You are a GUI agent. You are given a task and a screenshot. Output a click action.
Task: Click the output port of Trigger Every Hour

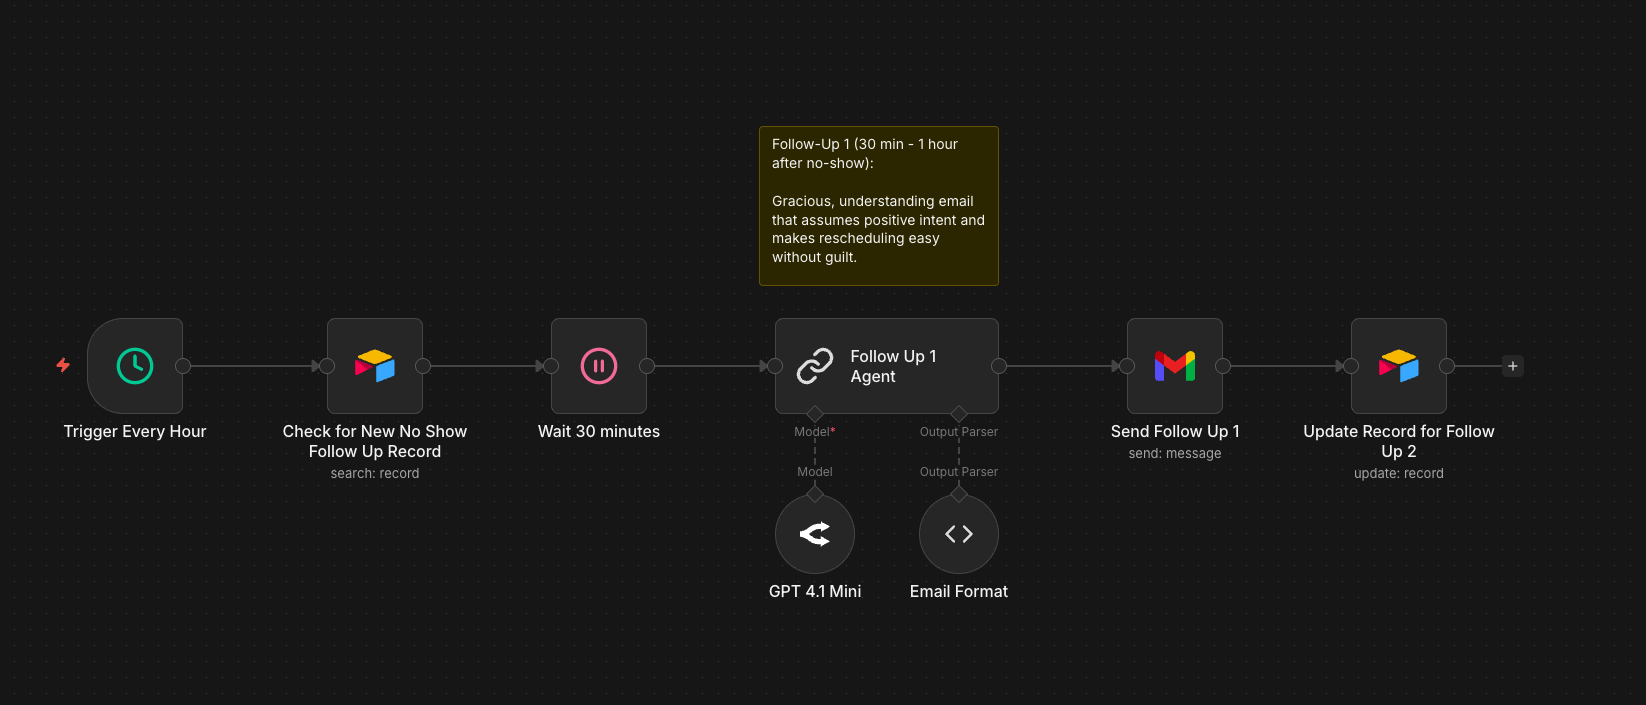click(x=183, y=366)
